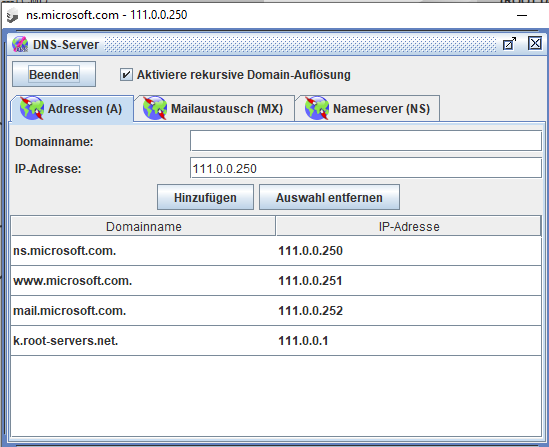Toggle Aktiviere rekursive Domain-Auflösung checkbox
This screenshot has height=447, width=549.
pyautogui.click(x=126, y=75)
